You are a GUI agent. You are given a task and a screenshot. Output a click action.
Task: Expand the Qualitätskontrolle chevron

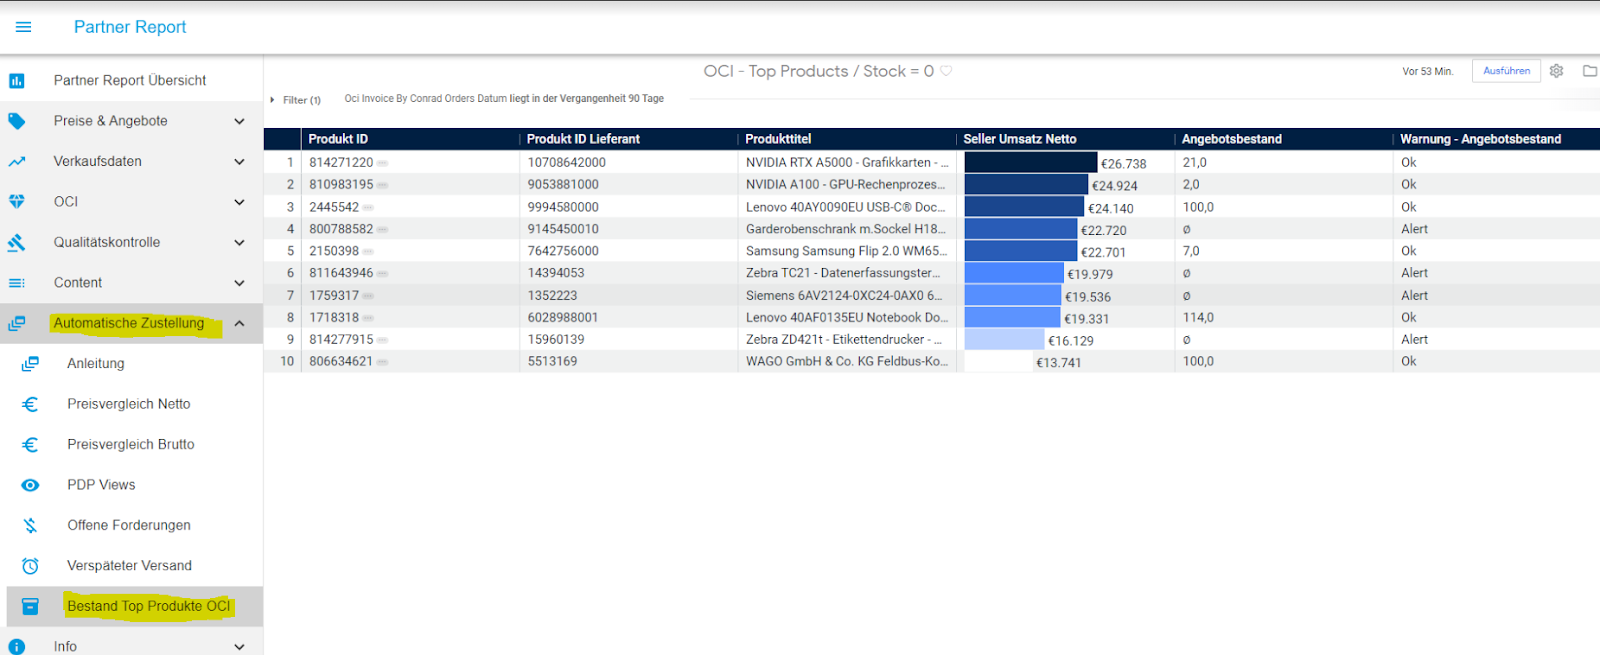[239, 242]
